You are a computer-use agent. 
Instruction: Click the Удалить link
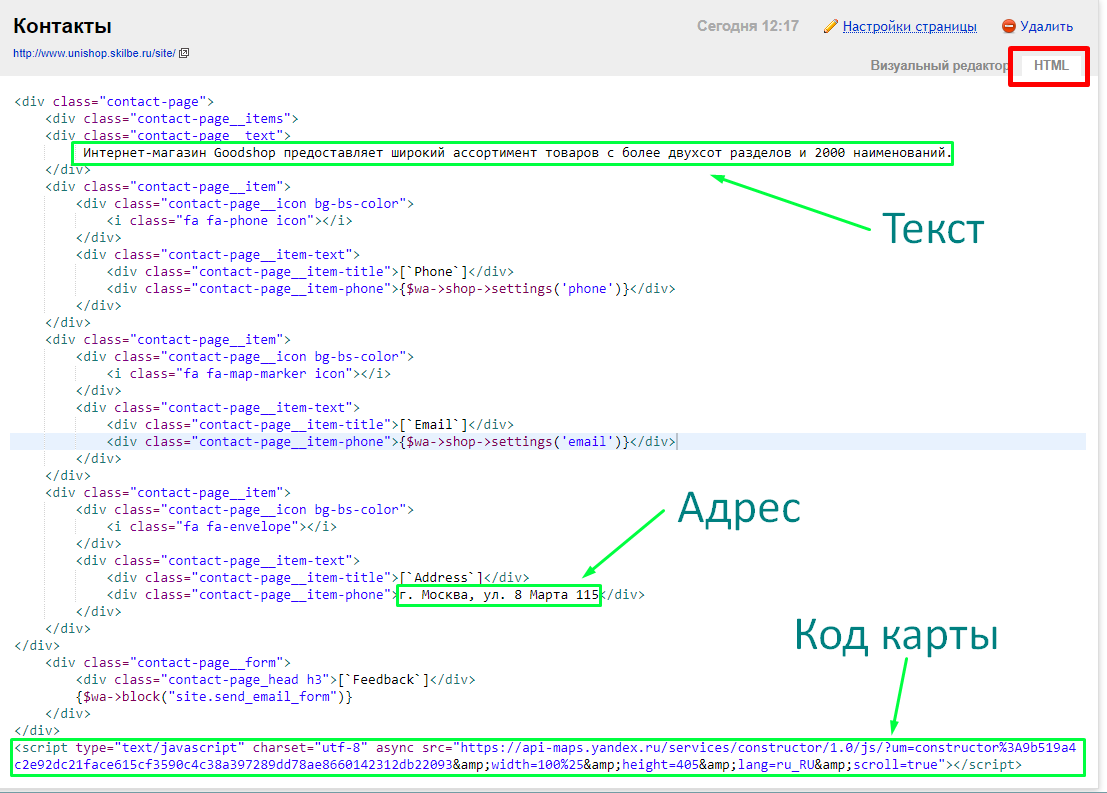pyautogui.click(x=1047, y=27)
